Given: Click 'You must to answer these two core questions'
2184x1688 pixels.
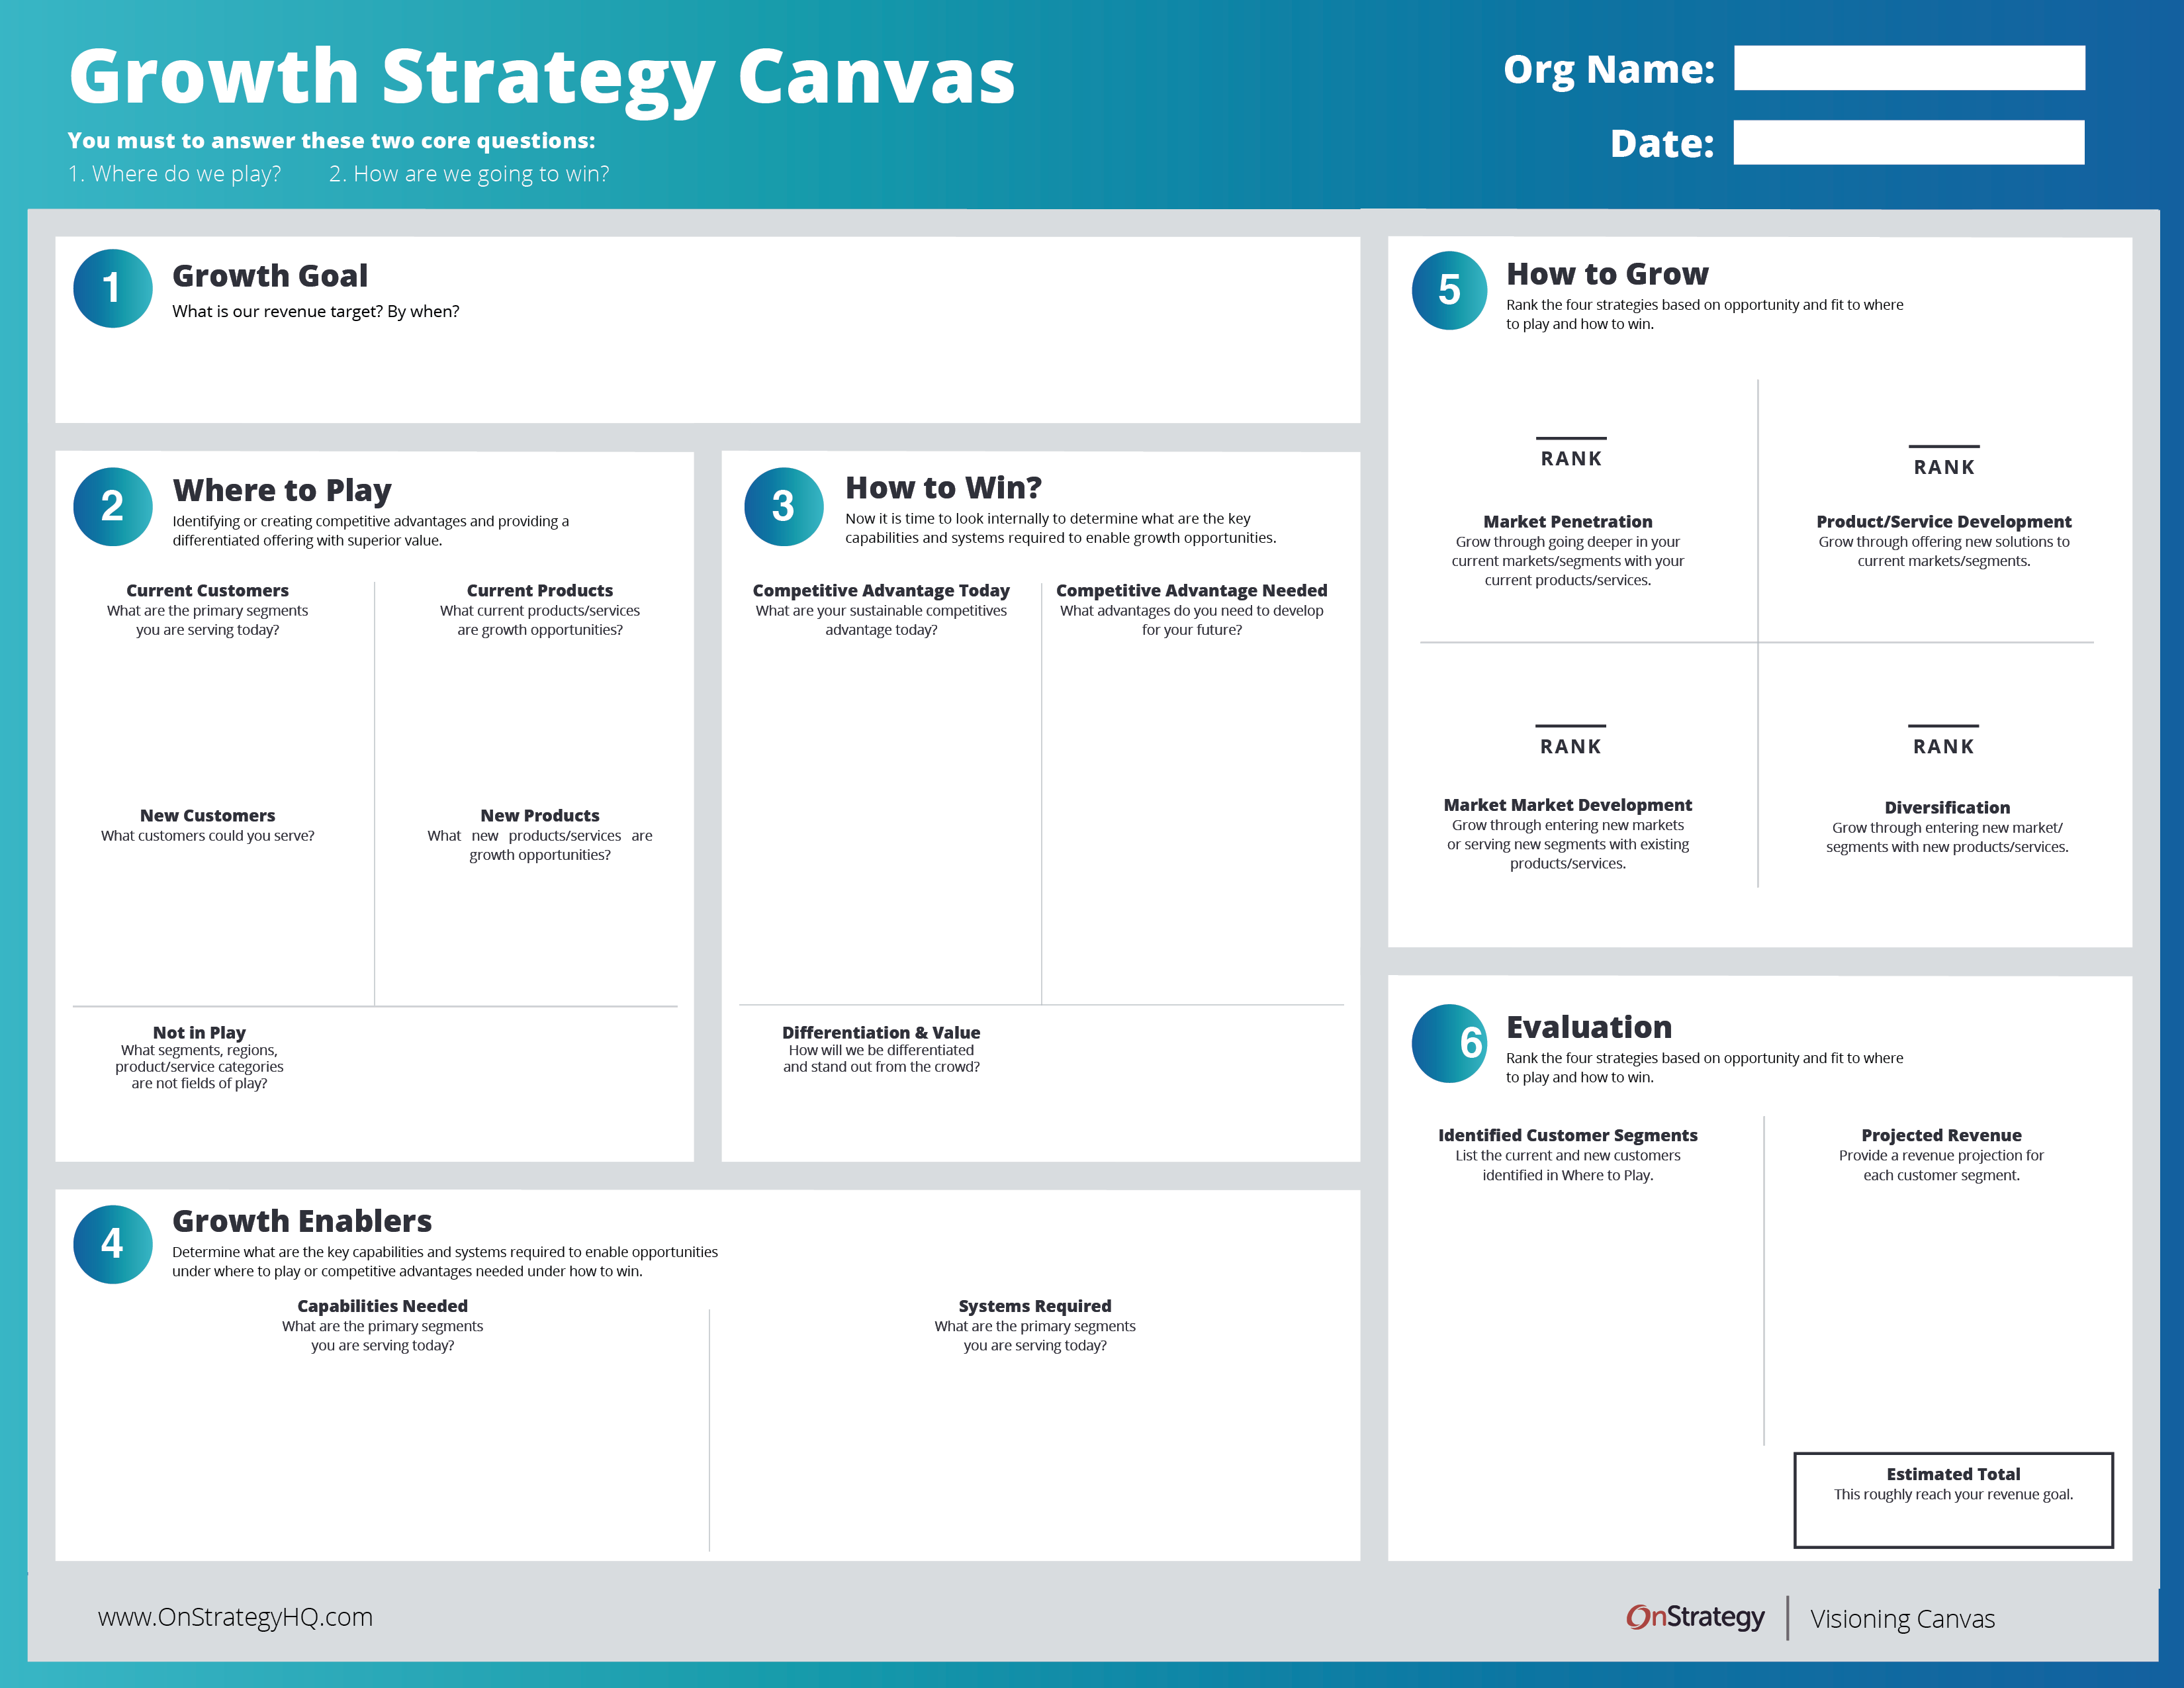Looking at the screenshot, I should [331, 140].
